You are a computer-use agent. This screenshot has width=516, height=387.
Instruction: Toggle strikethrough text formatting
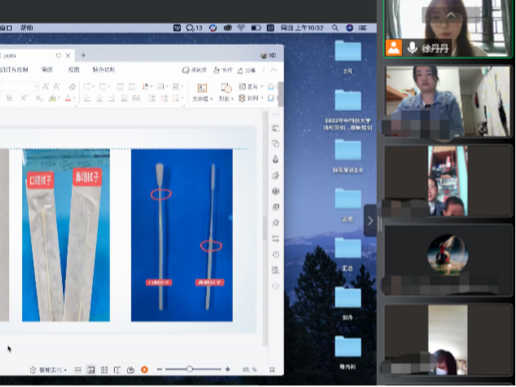[10, 98]
